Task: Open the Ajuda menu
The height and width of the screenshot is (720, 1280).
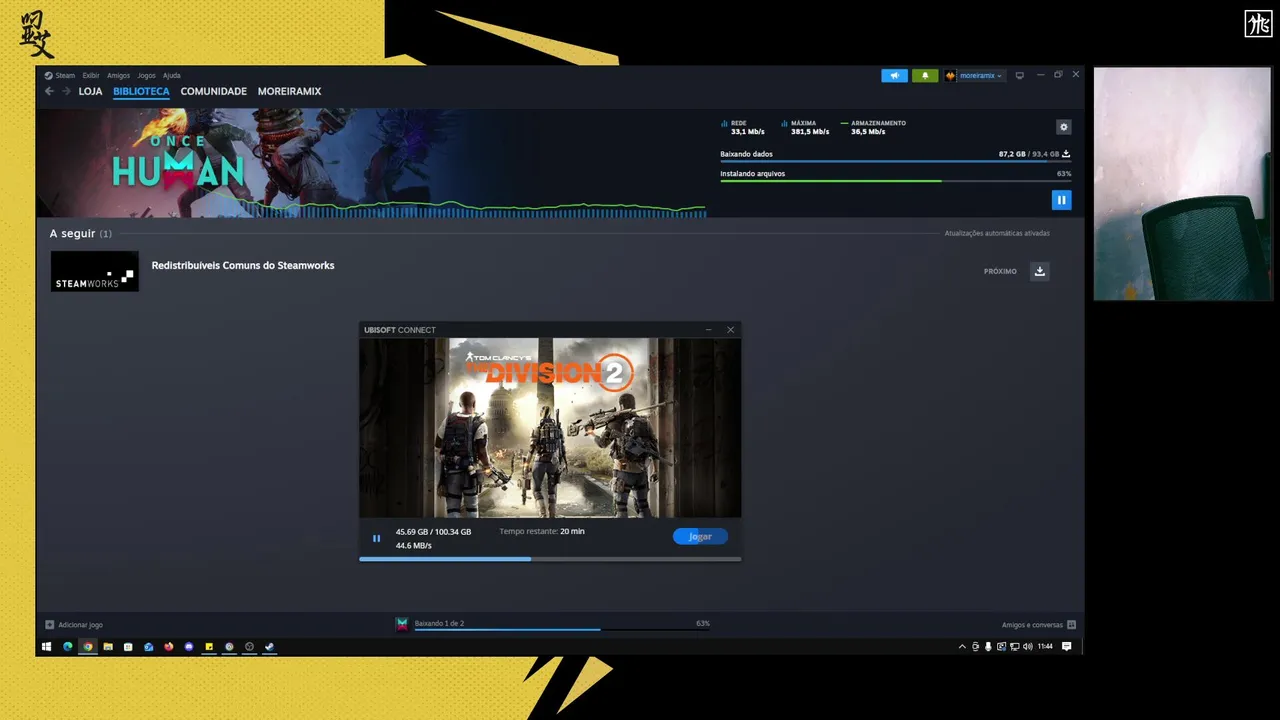Action: click(x=172, y=75)
